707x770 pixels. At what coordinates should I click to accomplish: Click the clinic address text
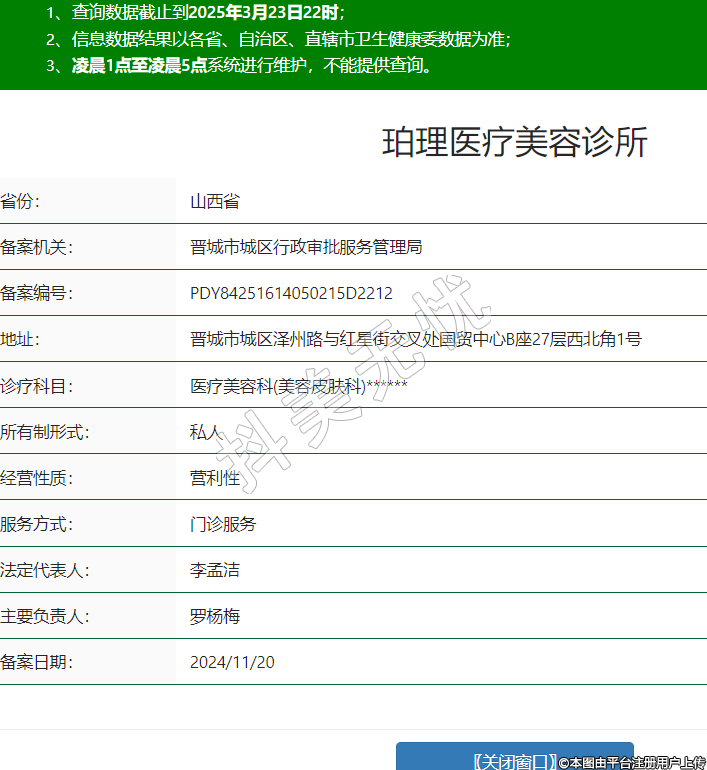tap(415, 339)
